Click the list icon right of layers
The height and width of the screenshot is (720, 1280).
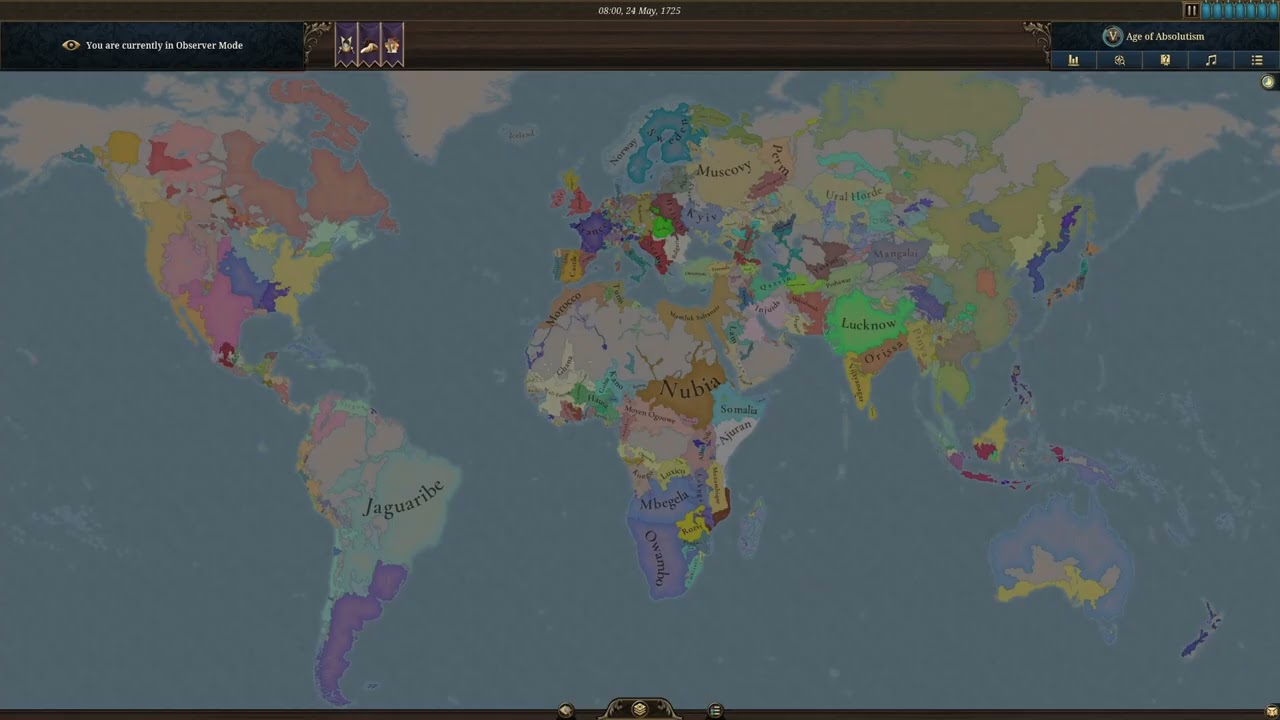point(715,711)
